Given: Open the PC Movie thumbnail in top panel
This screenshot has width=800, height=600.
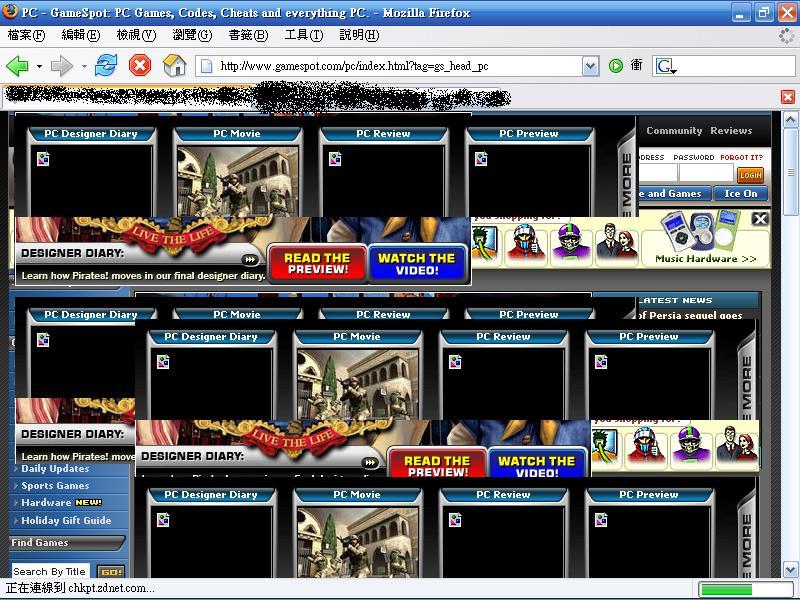Looking at the screenshot, I should tap(237, 181).
